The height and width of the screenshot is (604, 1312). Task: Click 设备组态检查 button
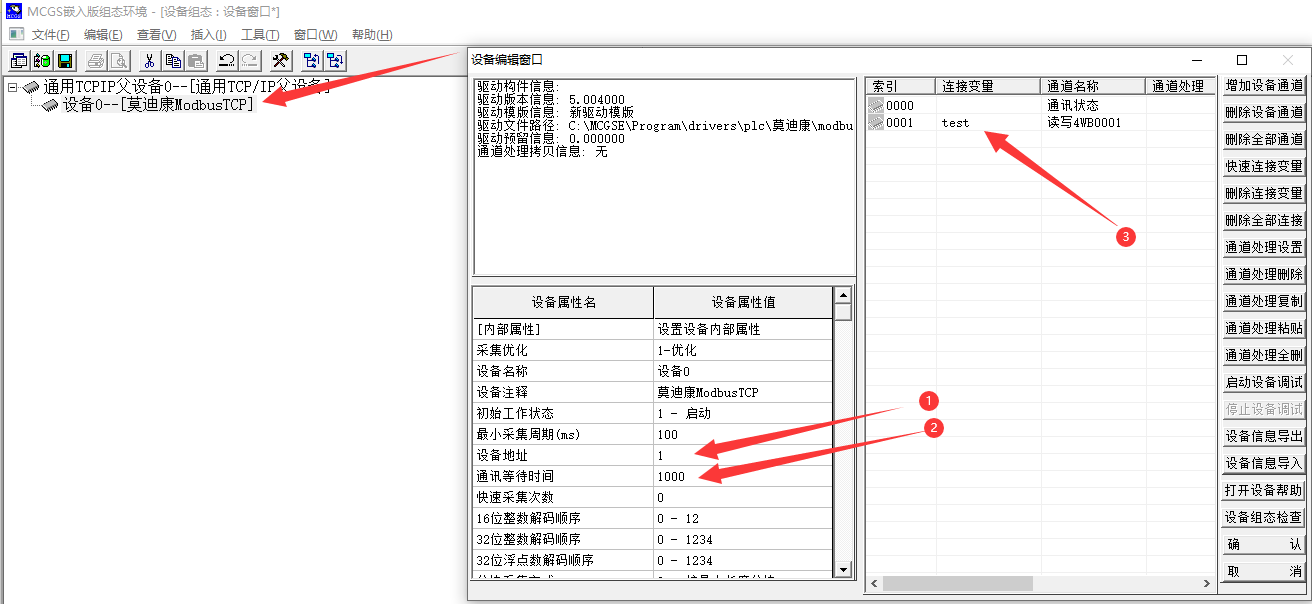(1263, 516)
